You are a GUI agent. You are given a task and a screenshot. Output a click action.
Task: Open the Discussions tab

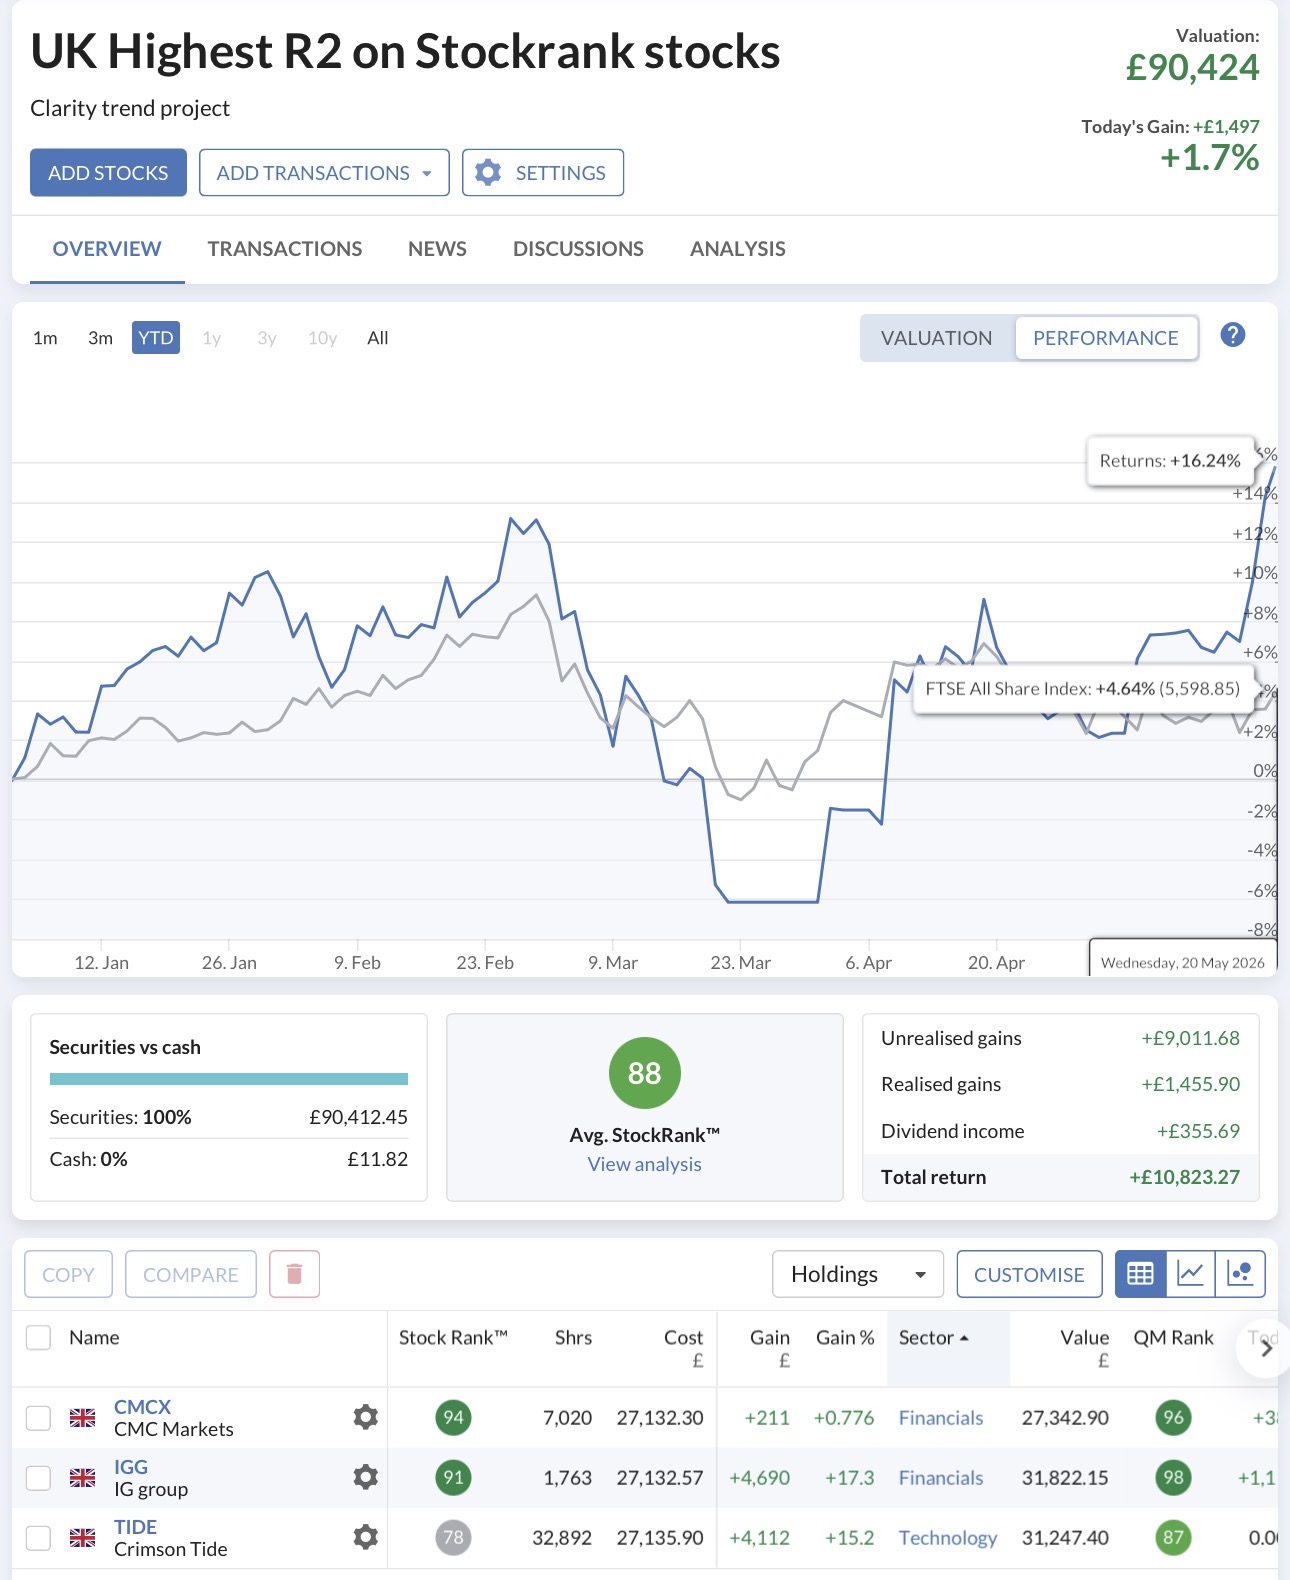[578, 249]
